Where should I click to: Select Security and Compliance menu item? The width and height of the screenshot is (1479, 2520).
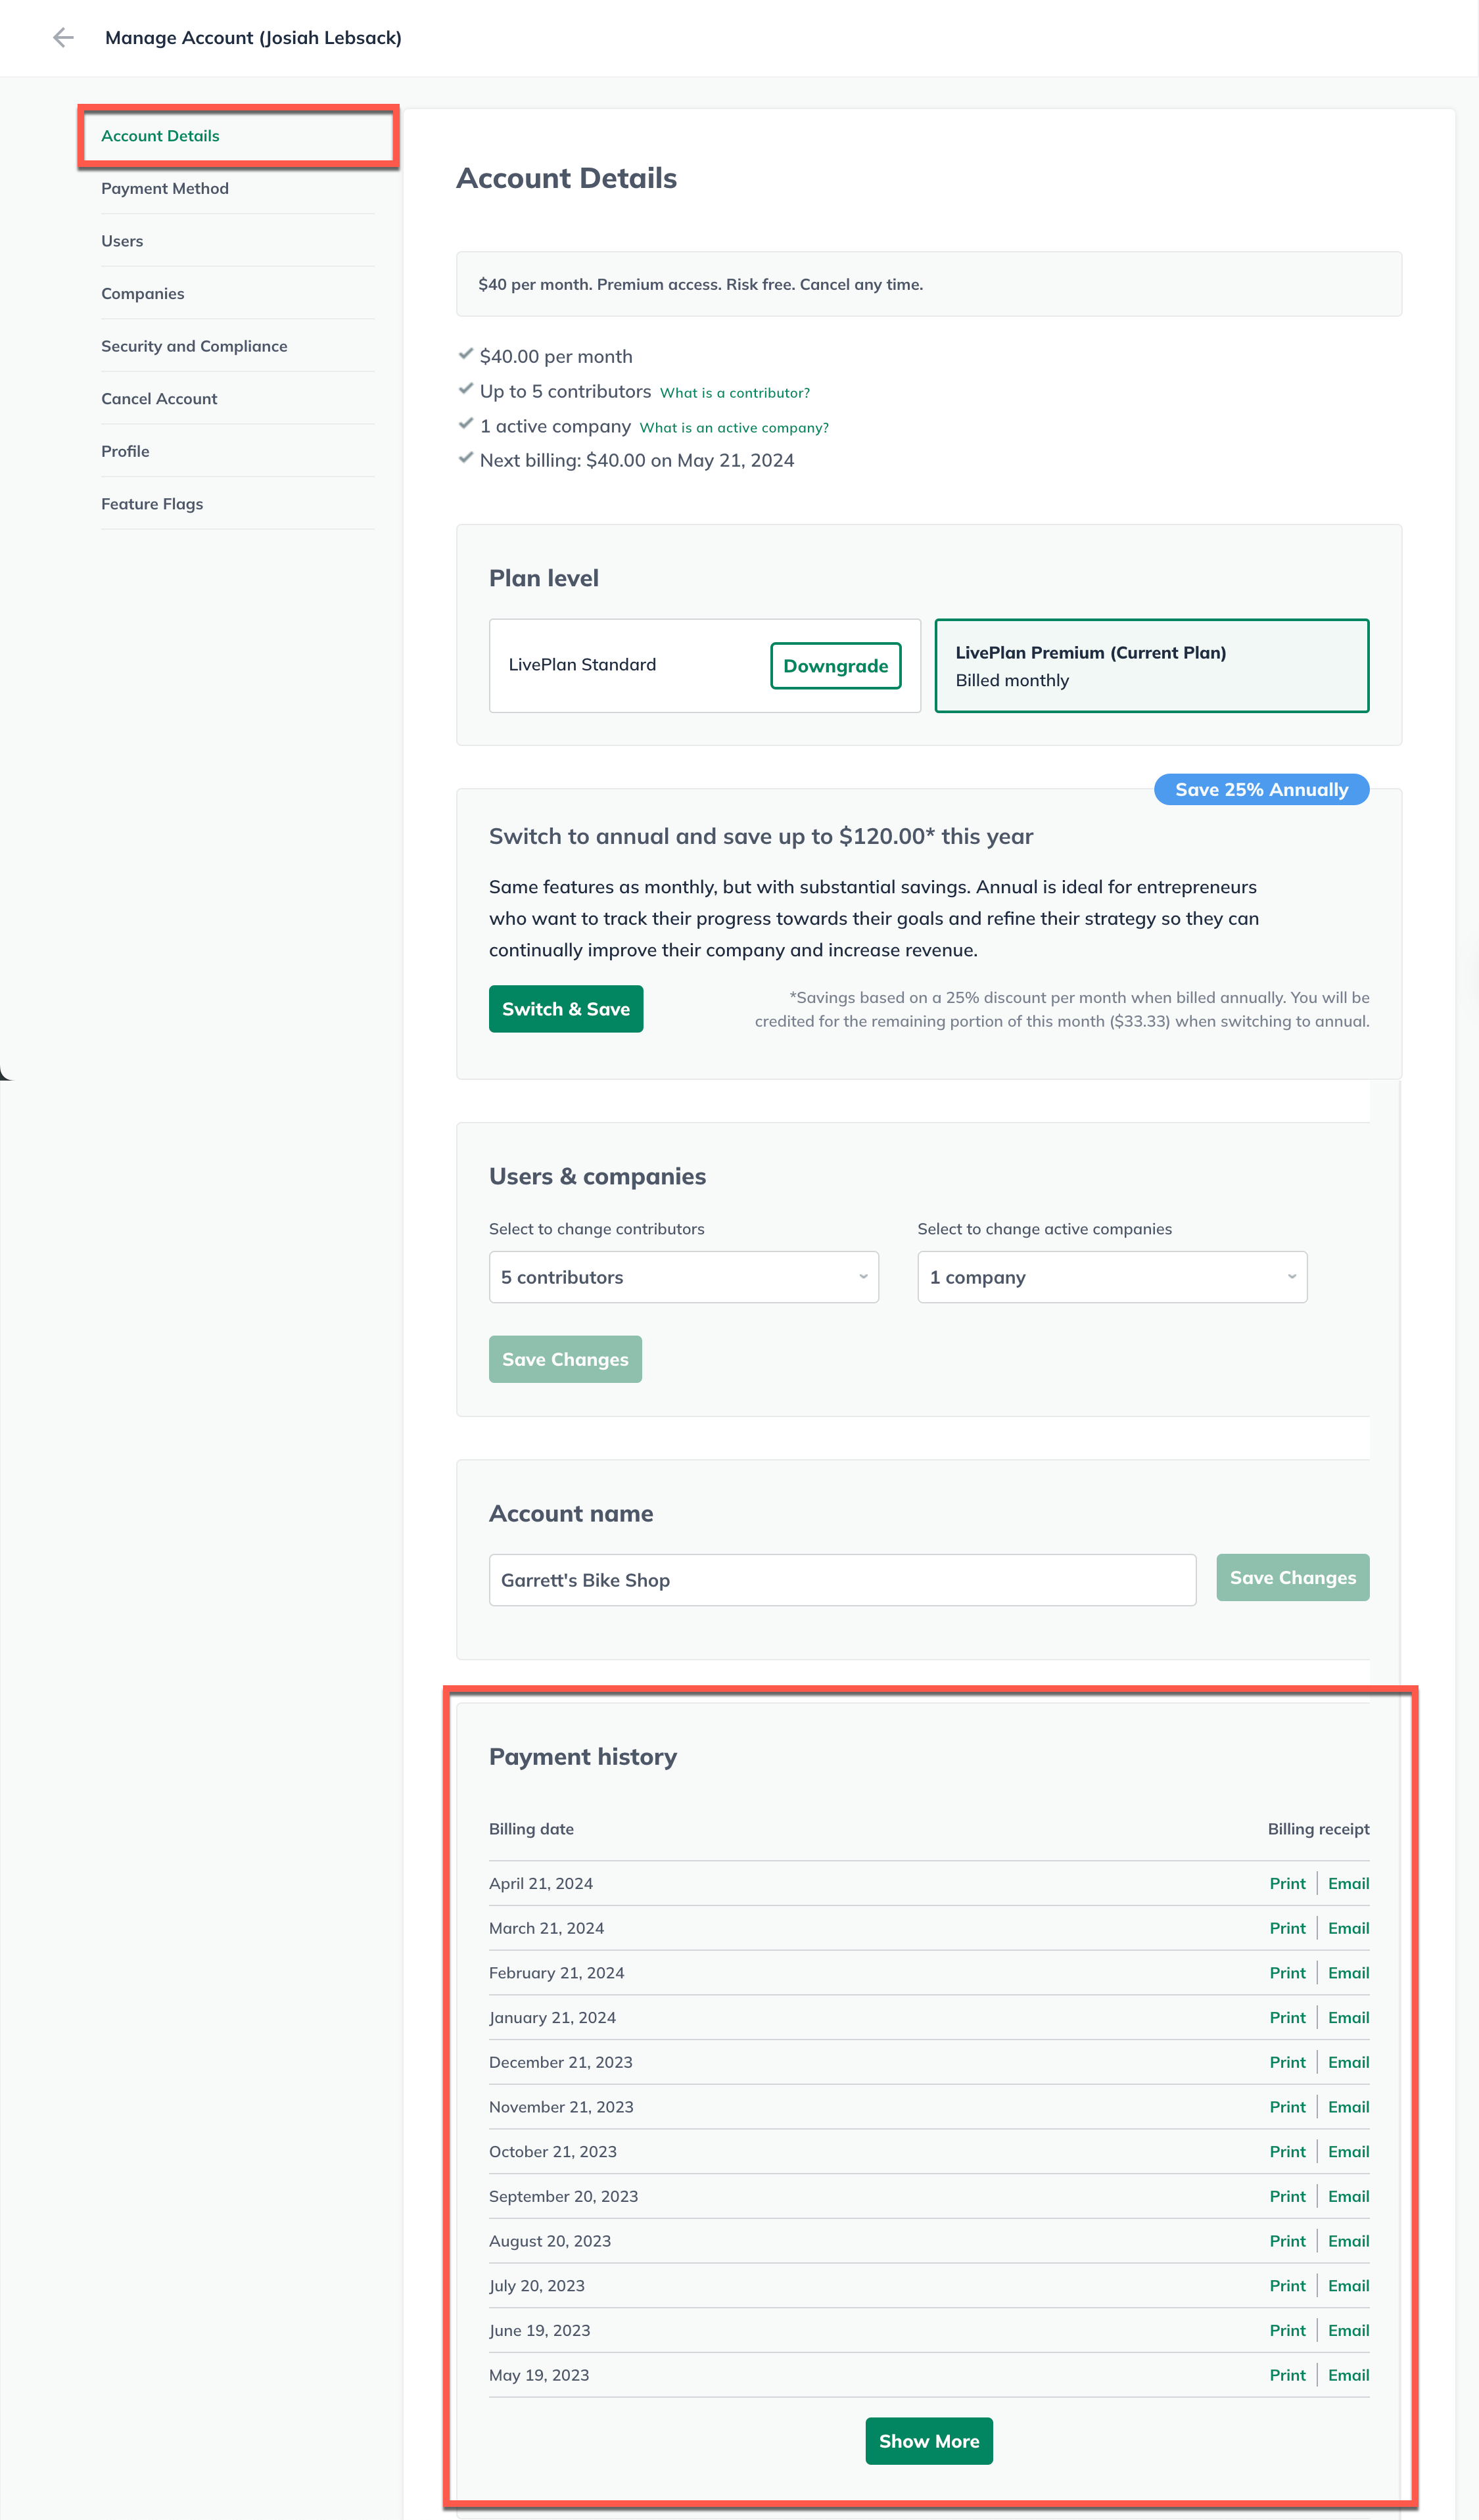(x=194, y=346)
